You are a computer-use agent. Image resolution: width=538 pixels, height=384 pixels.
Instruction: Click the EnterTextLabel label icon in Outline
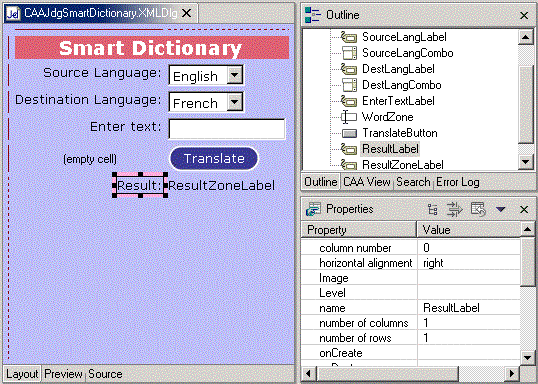coord(349,101)
